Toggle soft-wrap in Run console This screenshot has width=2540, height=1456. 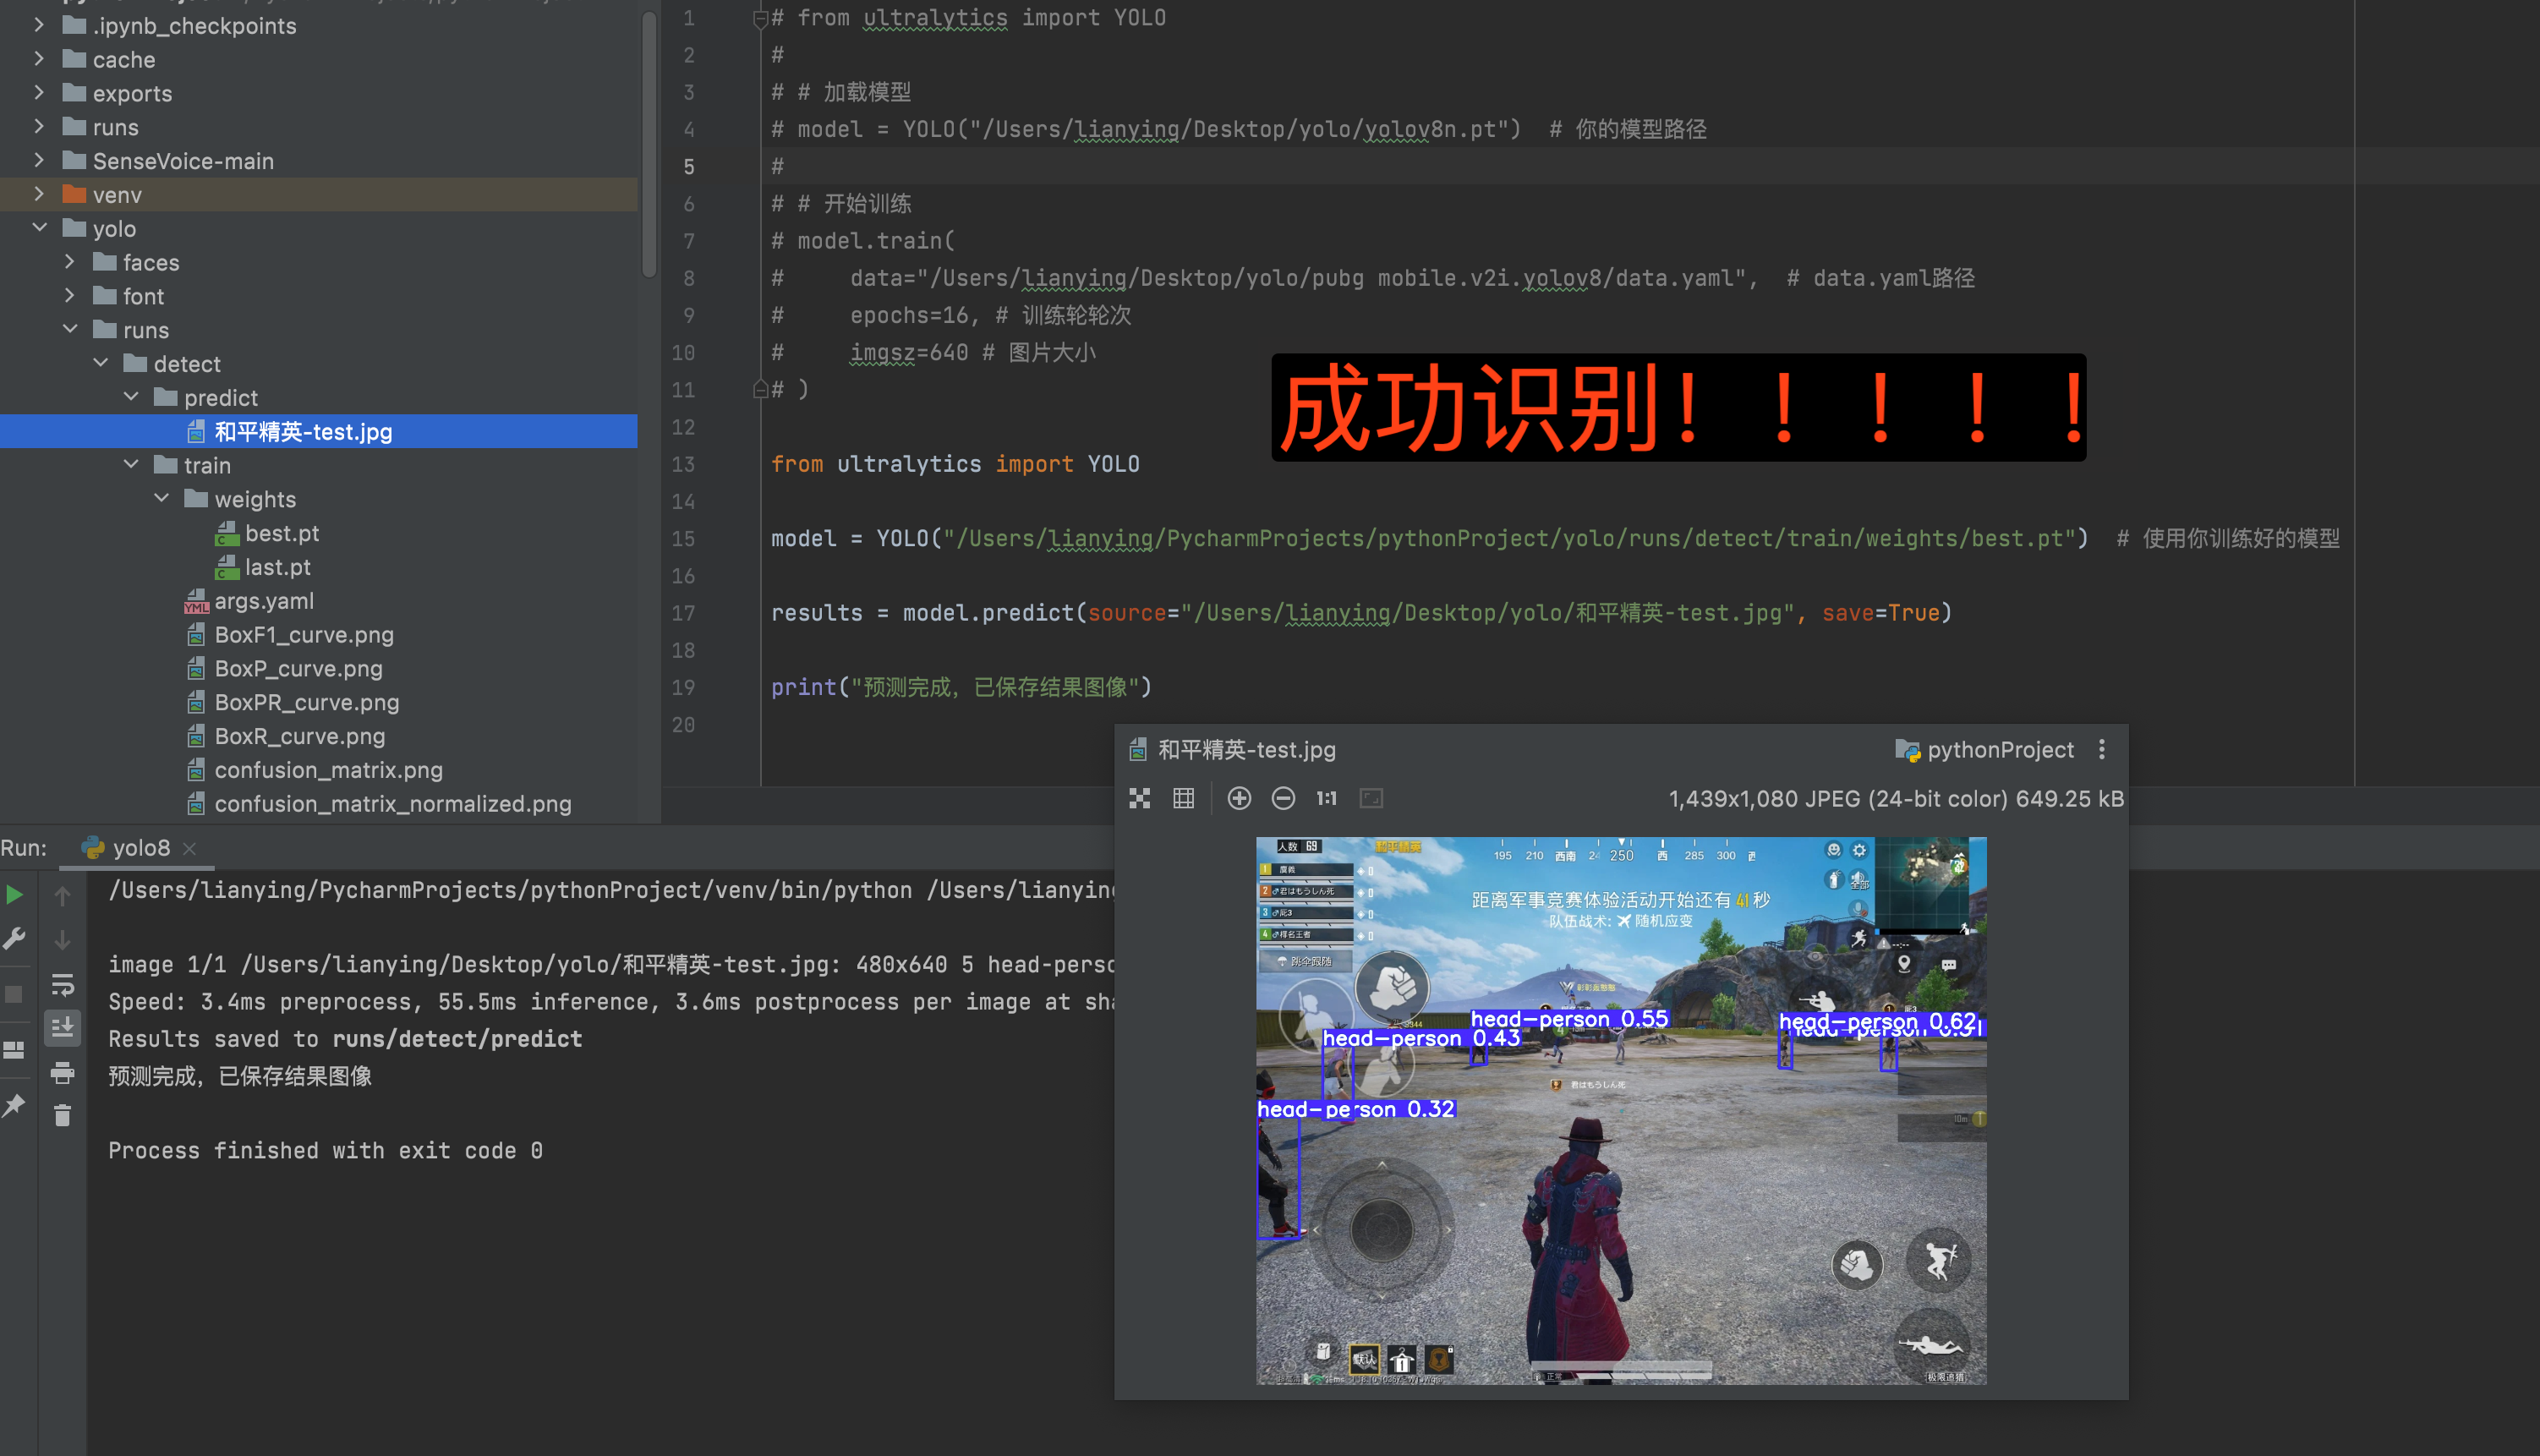pyautogui.click(x=62, y=985)
